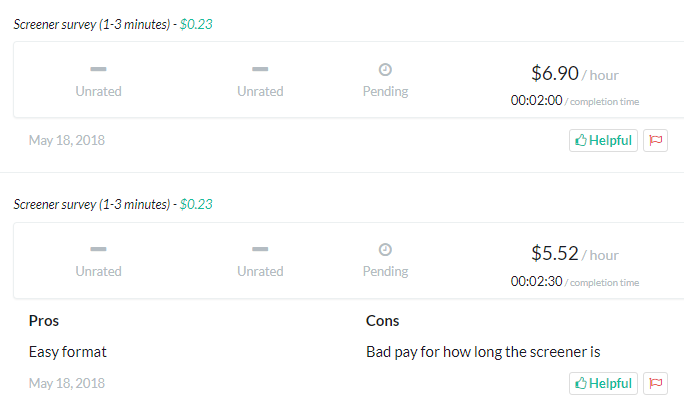The image size is (684, 411).
Task: Click the $6.90 / hour rate
Action: click(x=575, y=73)
